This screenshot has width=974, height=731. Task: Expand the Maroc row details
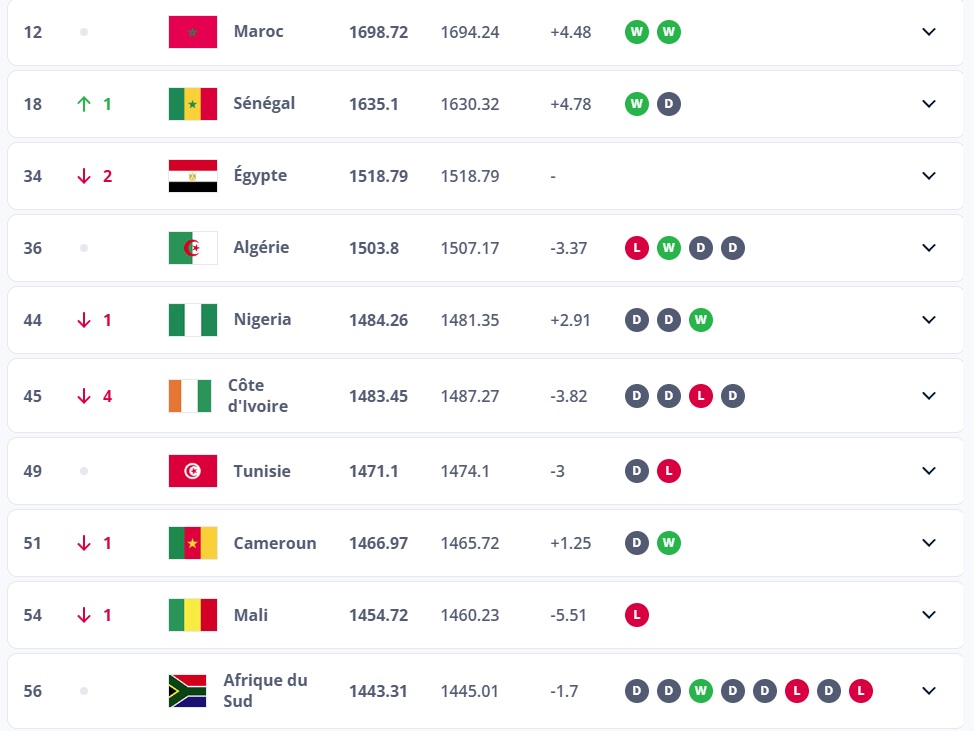[x=929, y=32]
